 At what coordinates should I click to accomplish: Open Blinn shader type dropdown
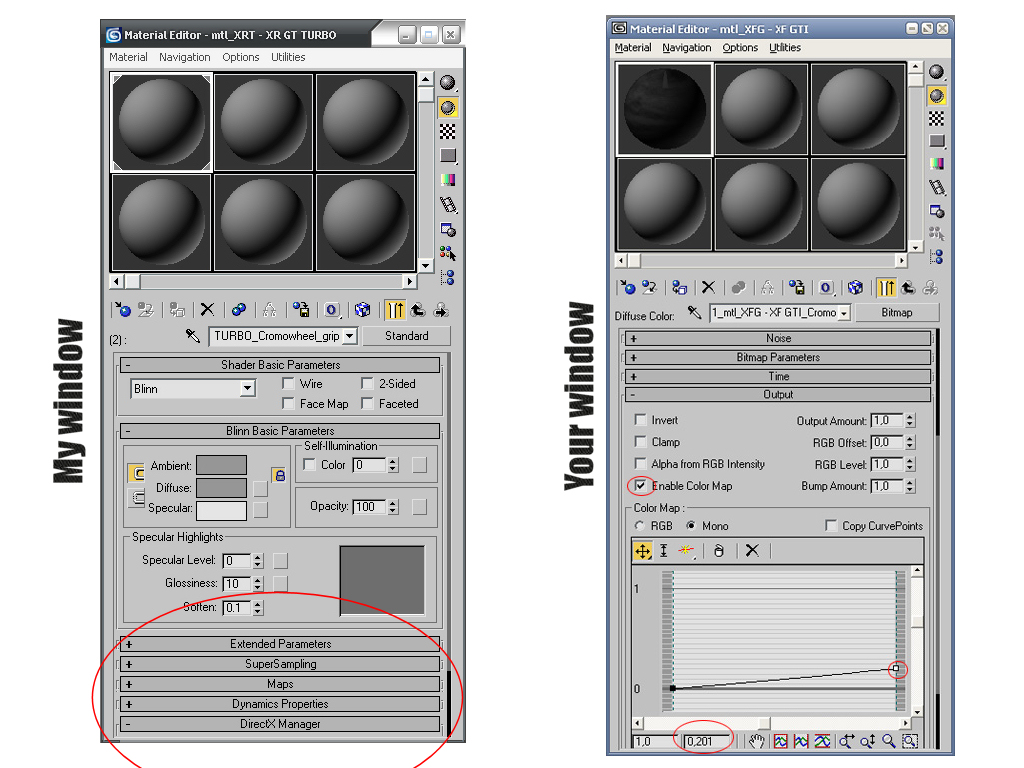point(247,389)
